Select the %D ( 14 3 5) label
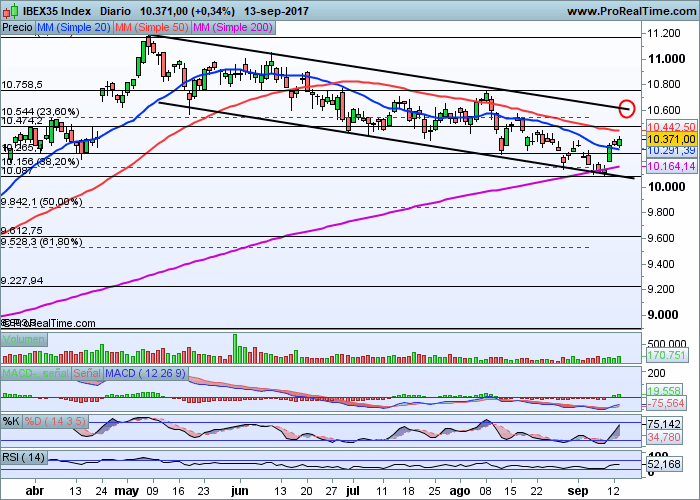 (54, 421)
